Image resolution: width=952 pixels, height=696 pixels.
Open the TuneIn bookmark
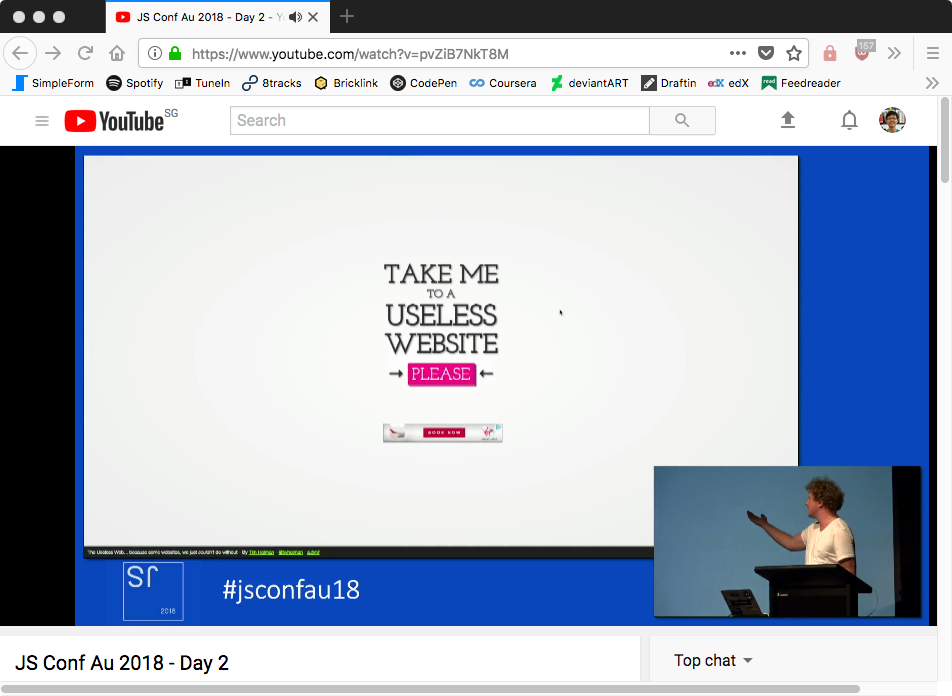[202, 83]
